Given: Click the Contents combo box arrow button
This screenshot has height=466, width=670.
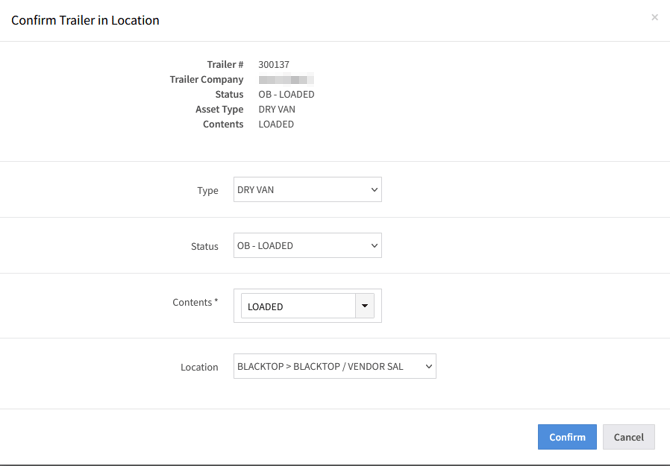Looking at the screenshot, I should pyautogui.click(x=364, y=306).
